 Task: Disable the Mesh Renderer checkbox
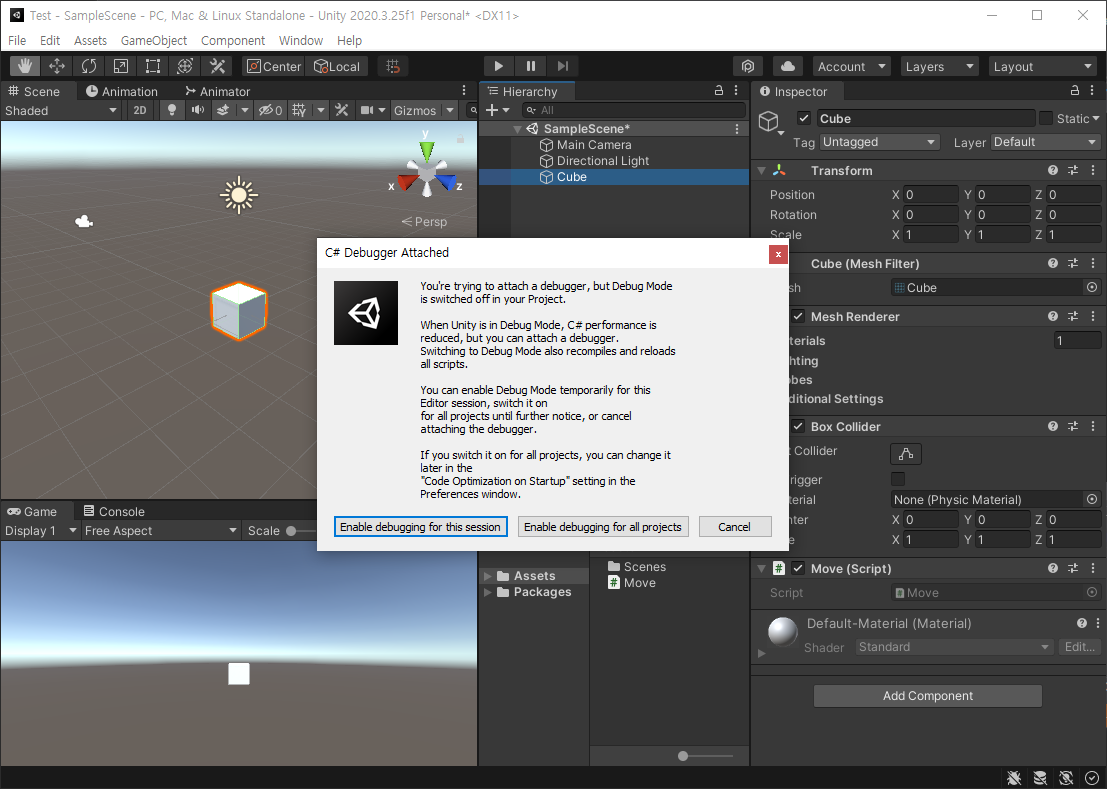click(798, 316)
